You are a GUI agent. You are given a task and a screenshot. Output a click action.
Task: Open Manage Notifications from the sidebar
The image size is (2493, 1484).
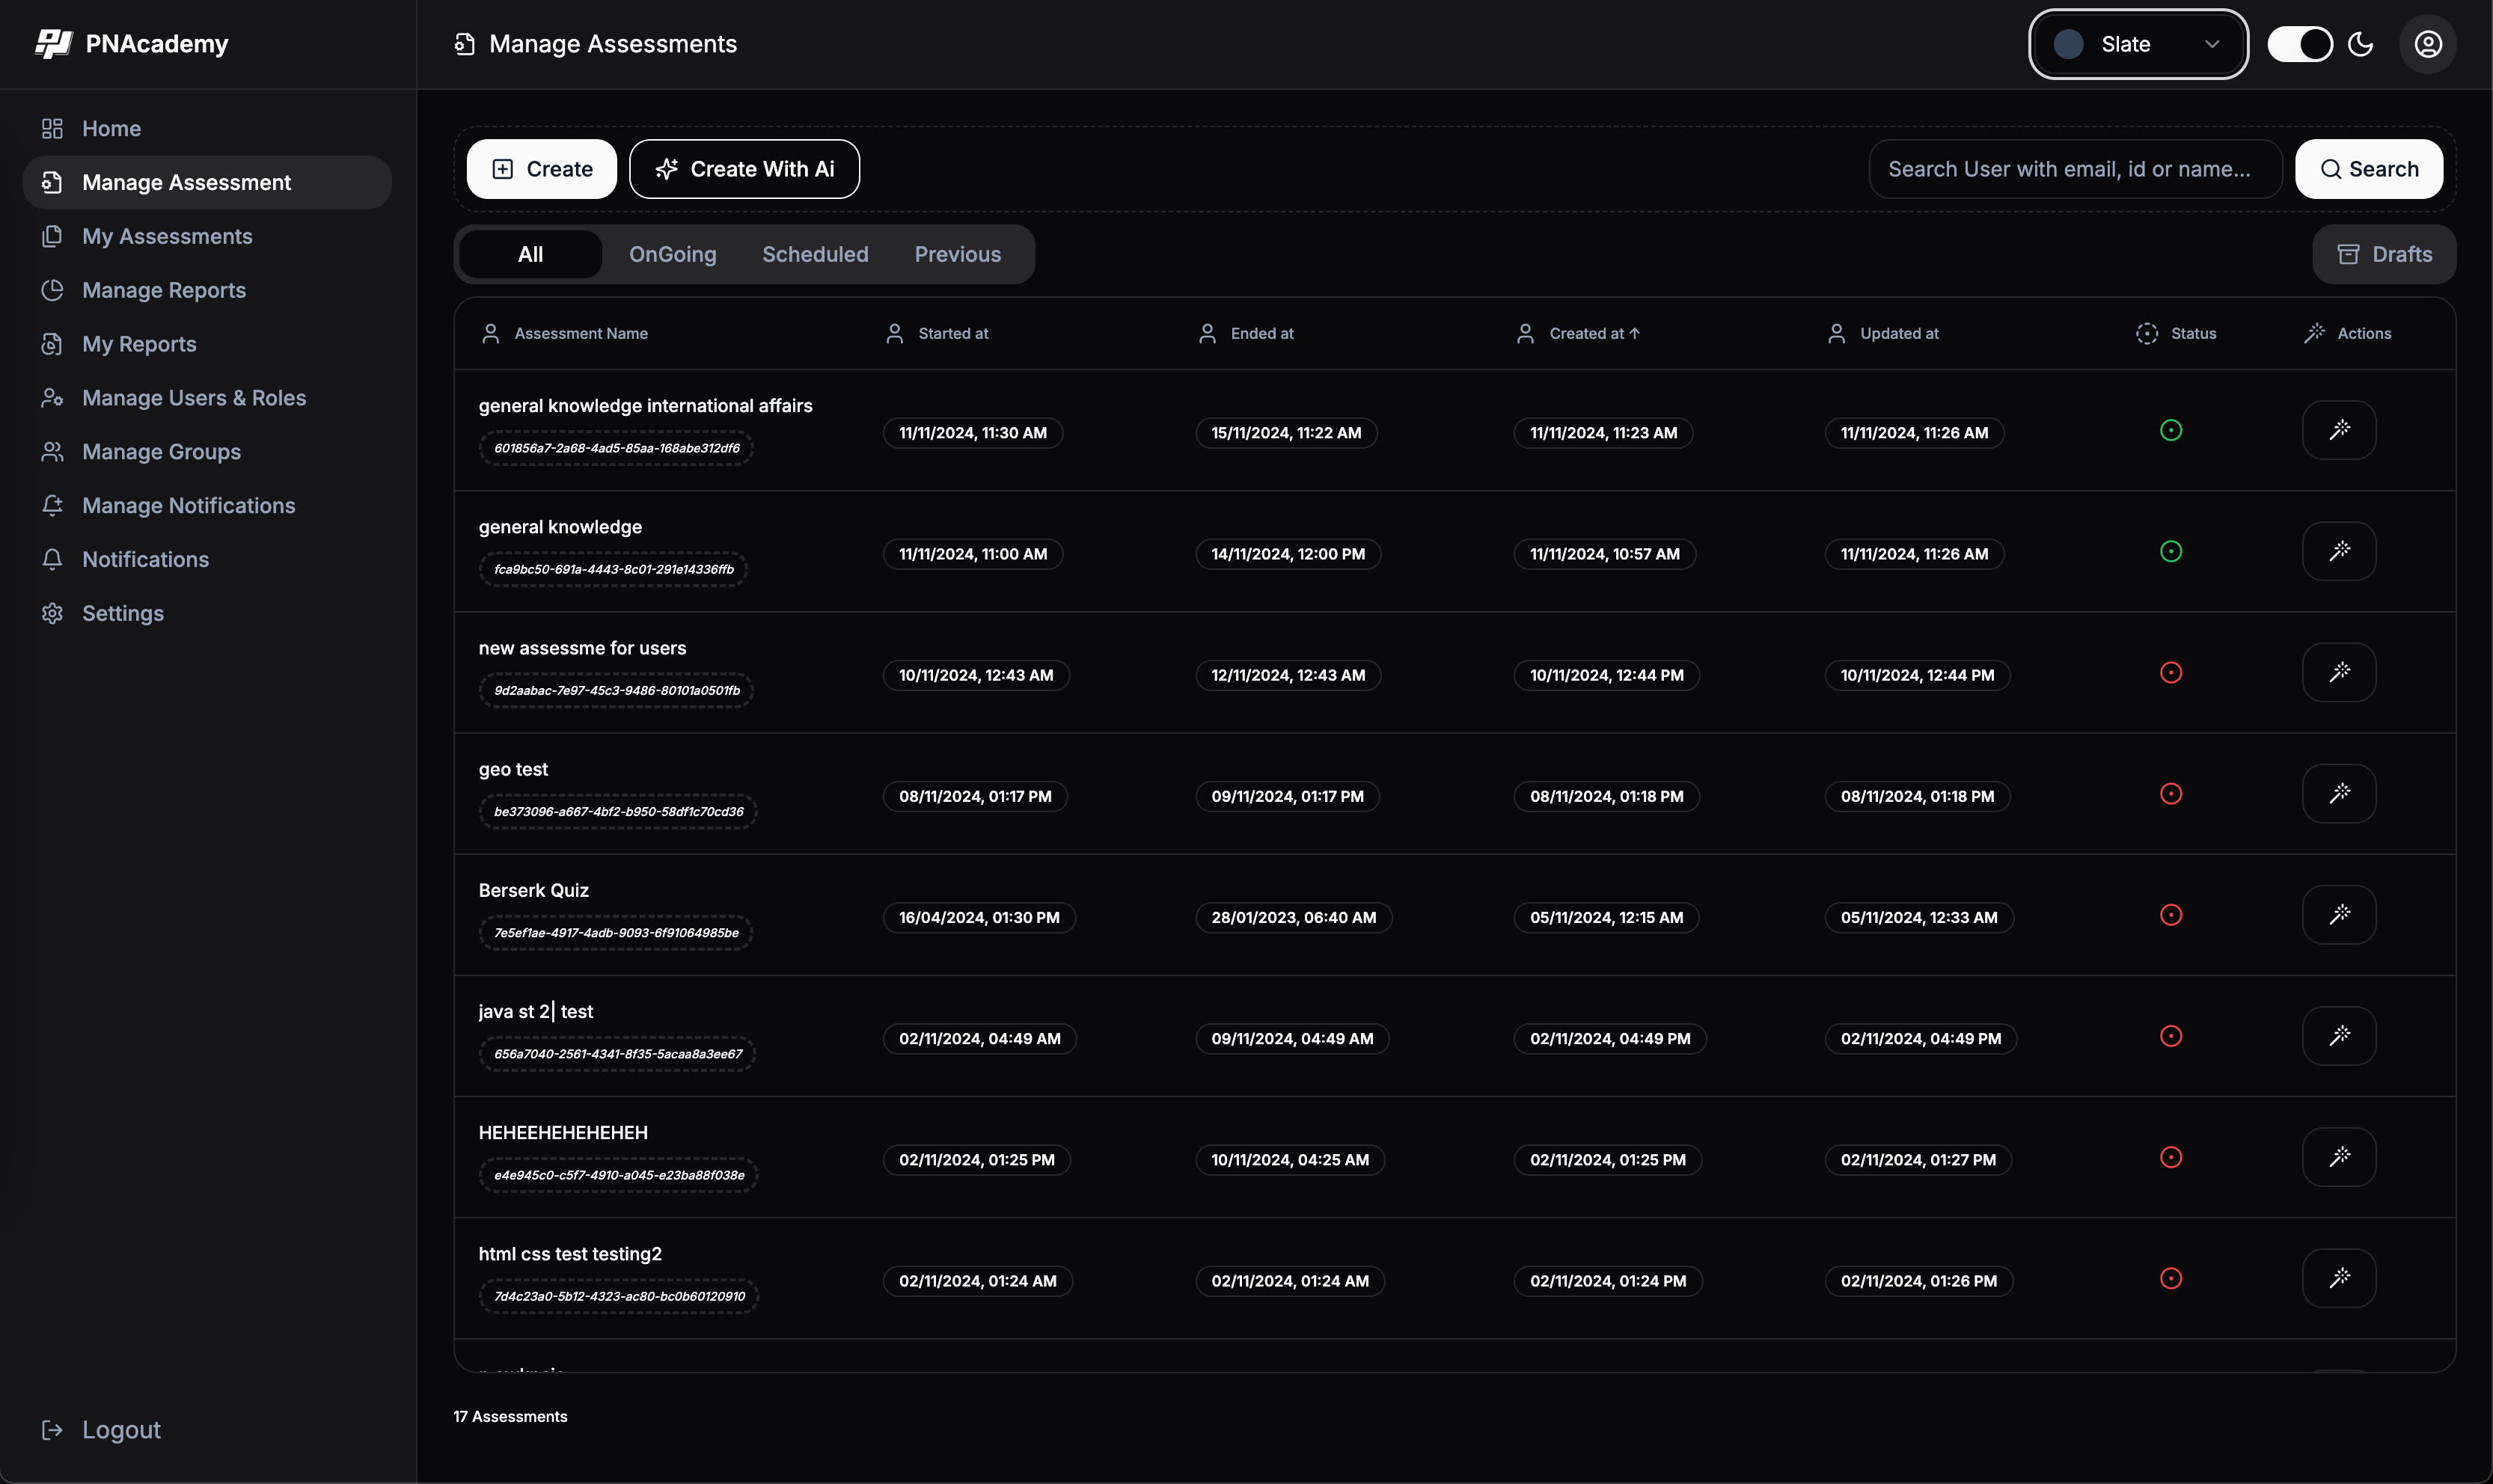pyautogui.click(x=188, y=505)
